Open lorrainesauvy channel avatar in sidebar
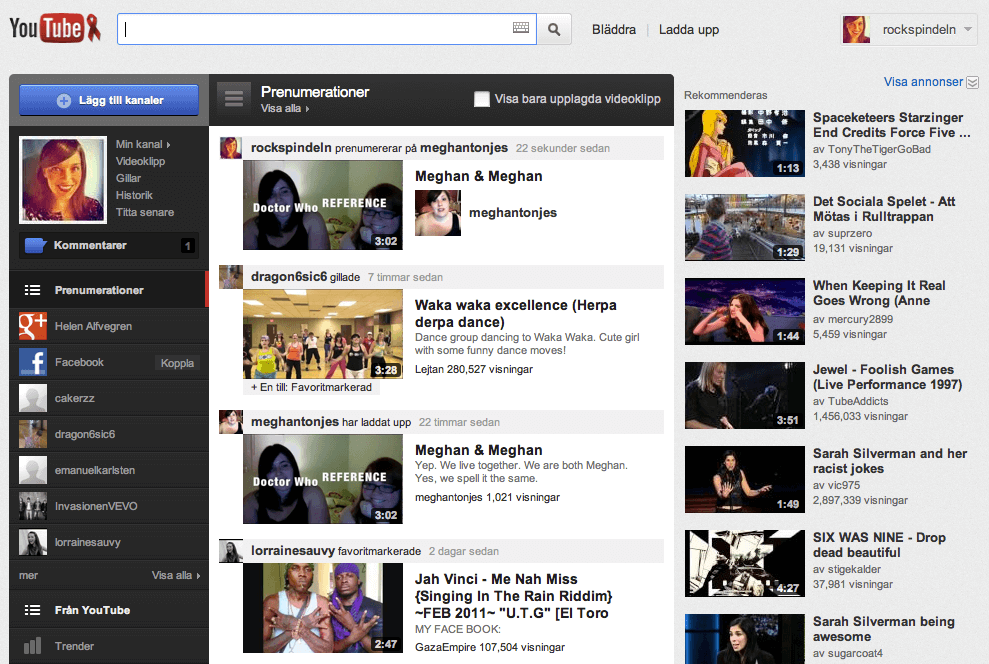The width and height of the screenshot is (989, 664). 33,542
